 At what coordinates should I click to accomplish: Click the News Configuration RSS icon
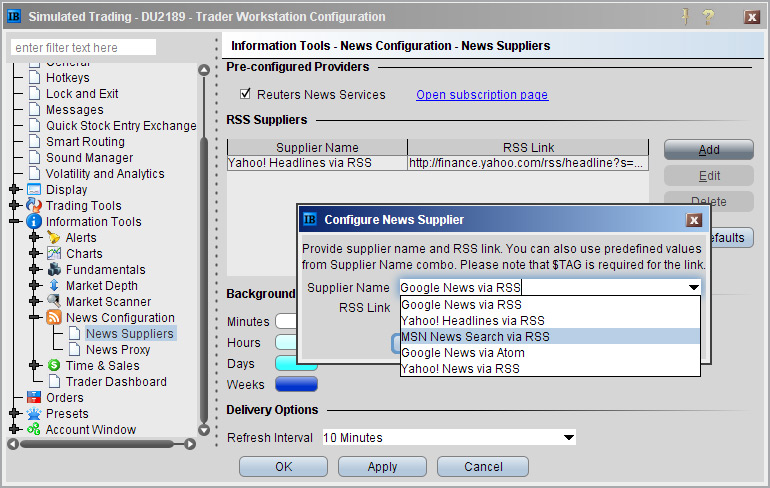pos(54,317)
